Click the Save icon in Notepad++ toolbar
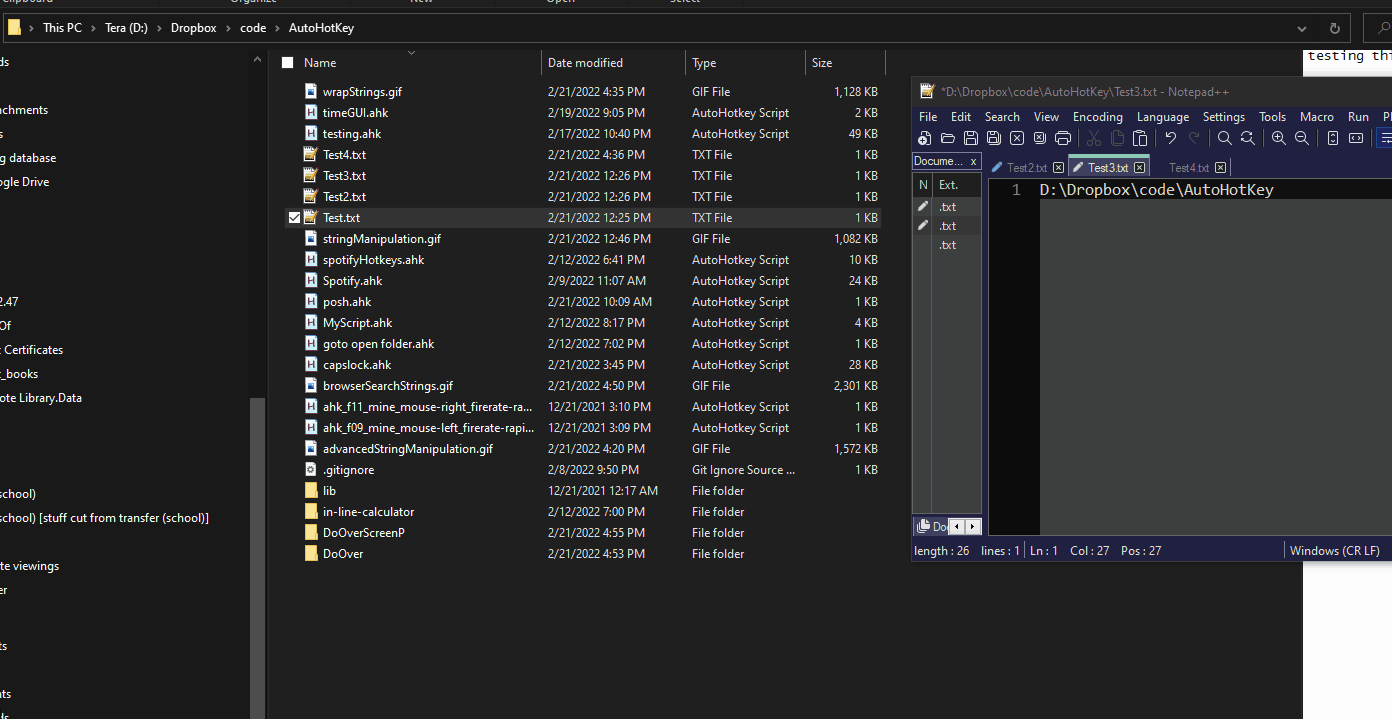This screenshot has width=1392, height=719. (x=970, y=139)
